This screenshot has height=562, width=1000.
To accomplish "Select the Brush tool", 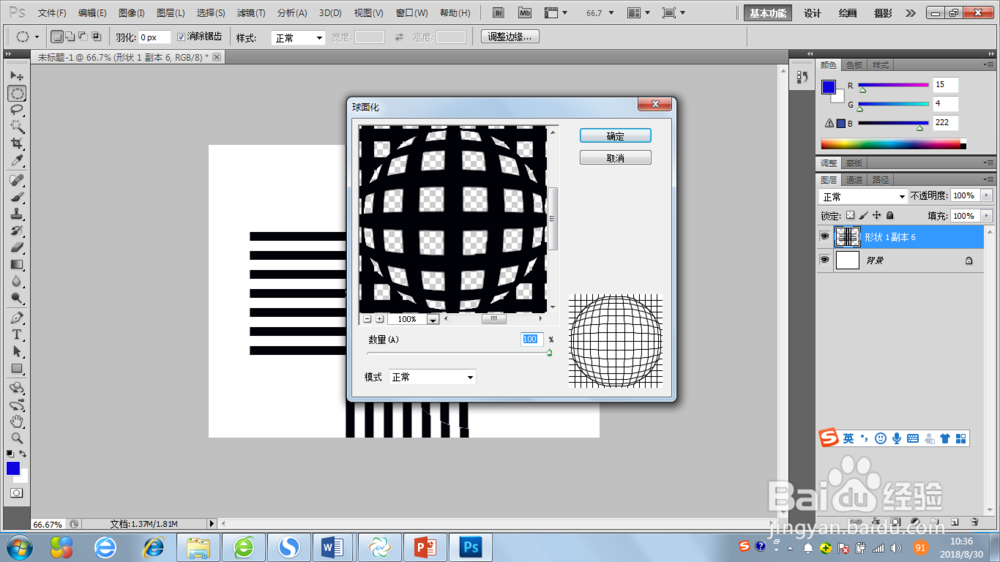I will 17,197.
